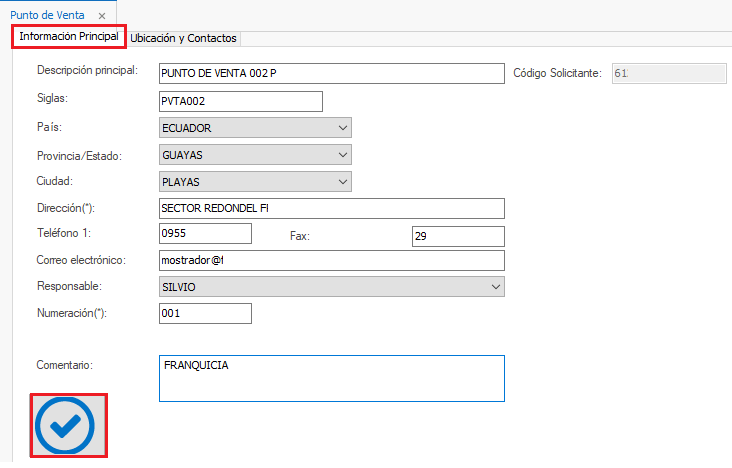This screenshot has width=732, height=468.
Task: Expand the Ciudad dropdown showing PLAYAS
Action: point(343,182)
